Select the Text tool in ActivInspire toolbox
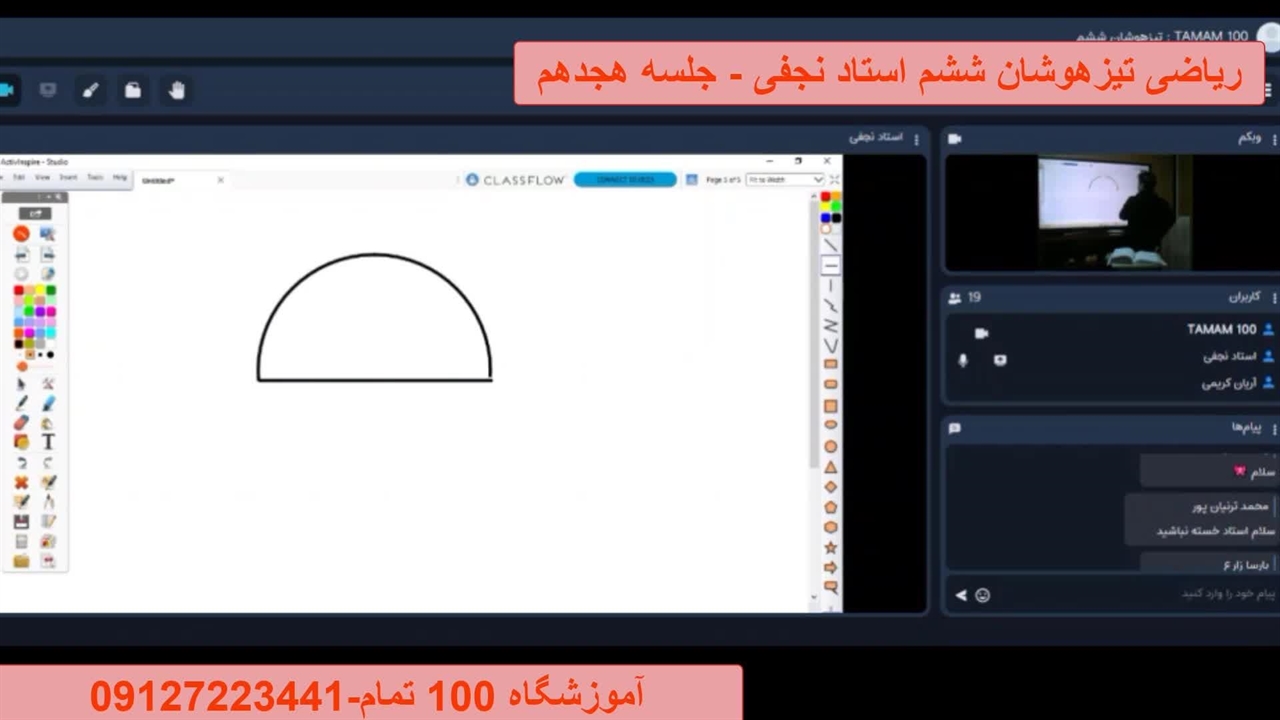This screenshot has width=1280, height=720. point(48,442)
